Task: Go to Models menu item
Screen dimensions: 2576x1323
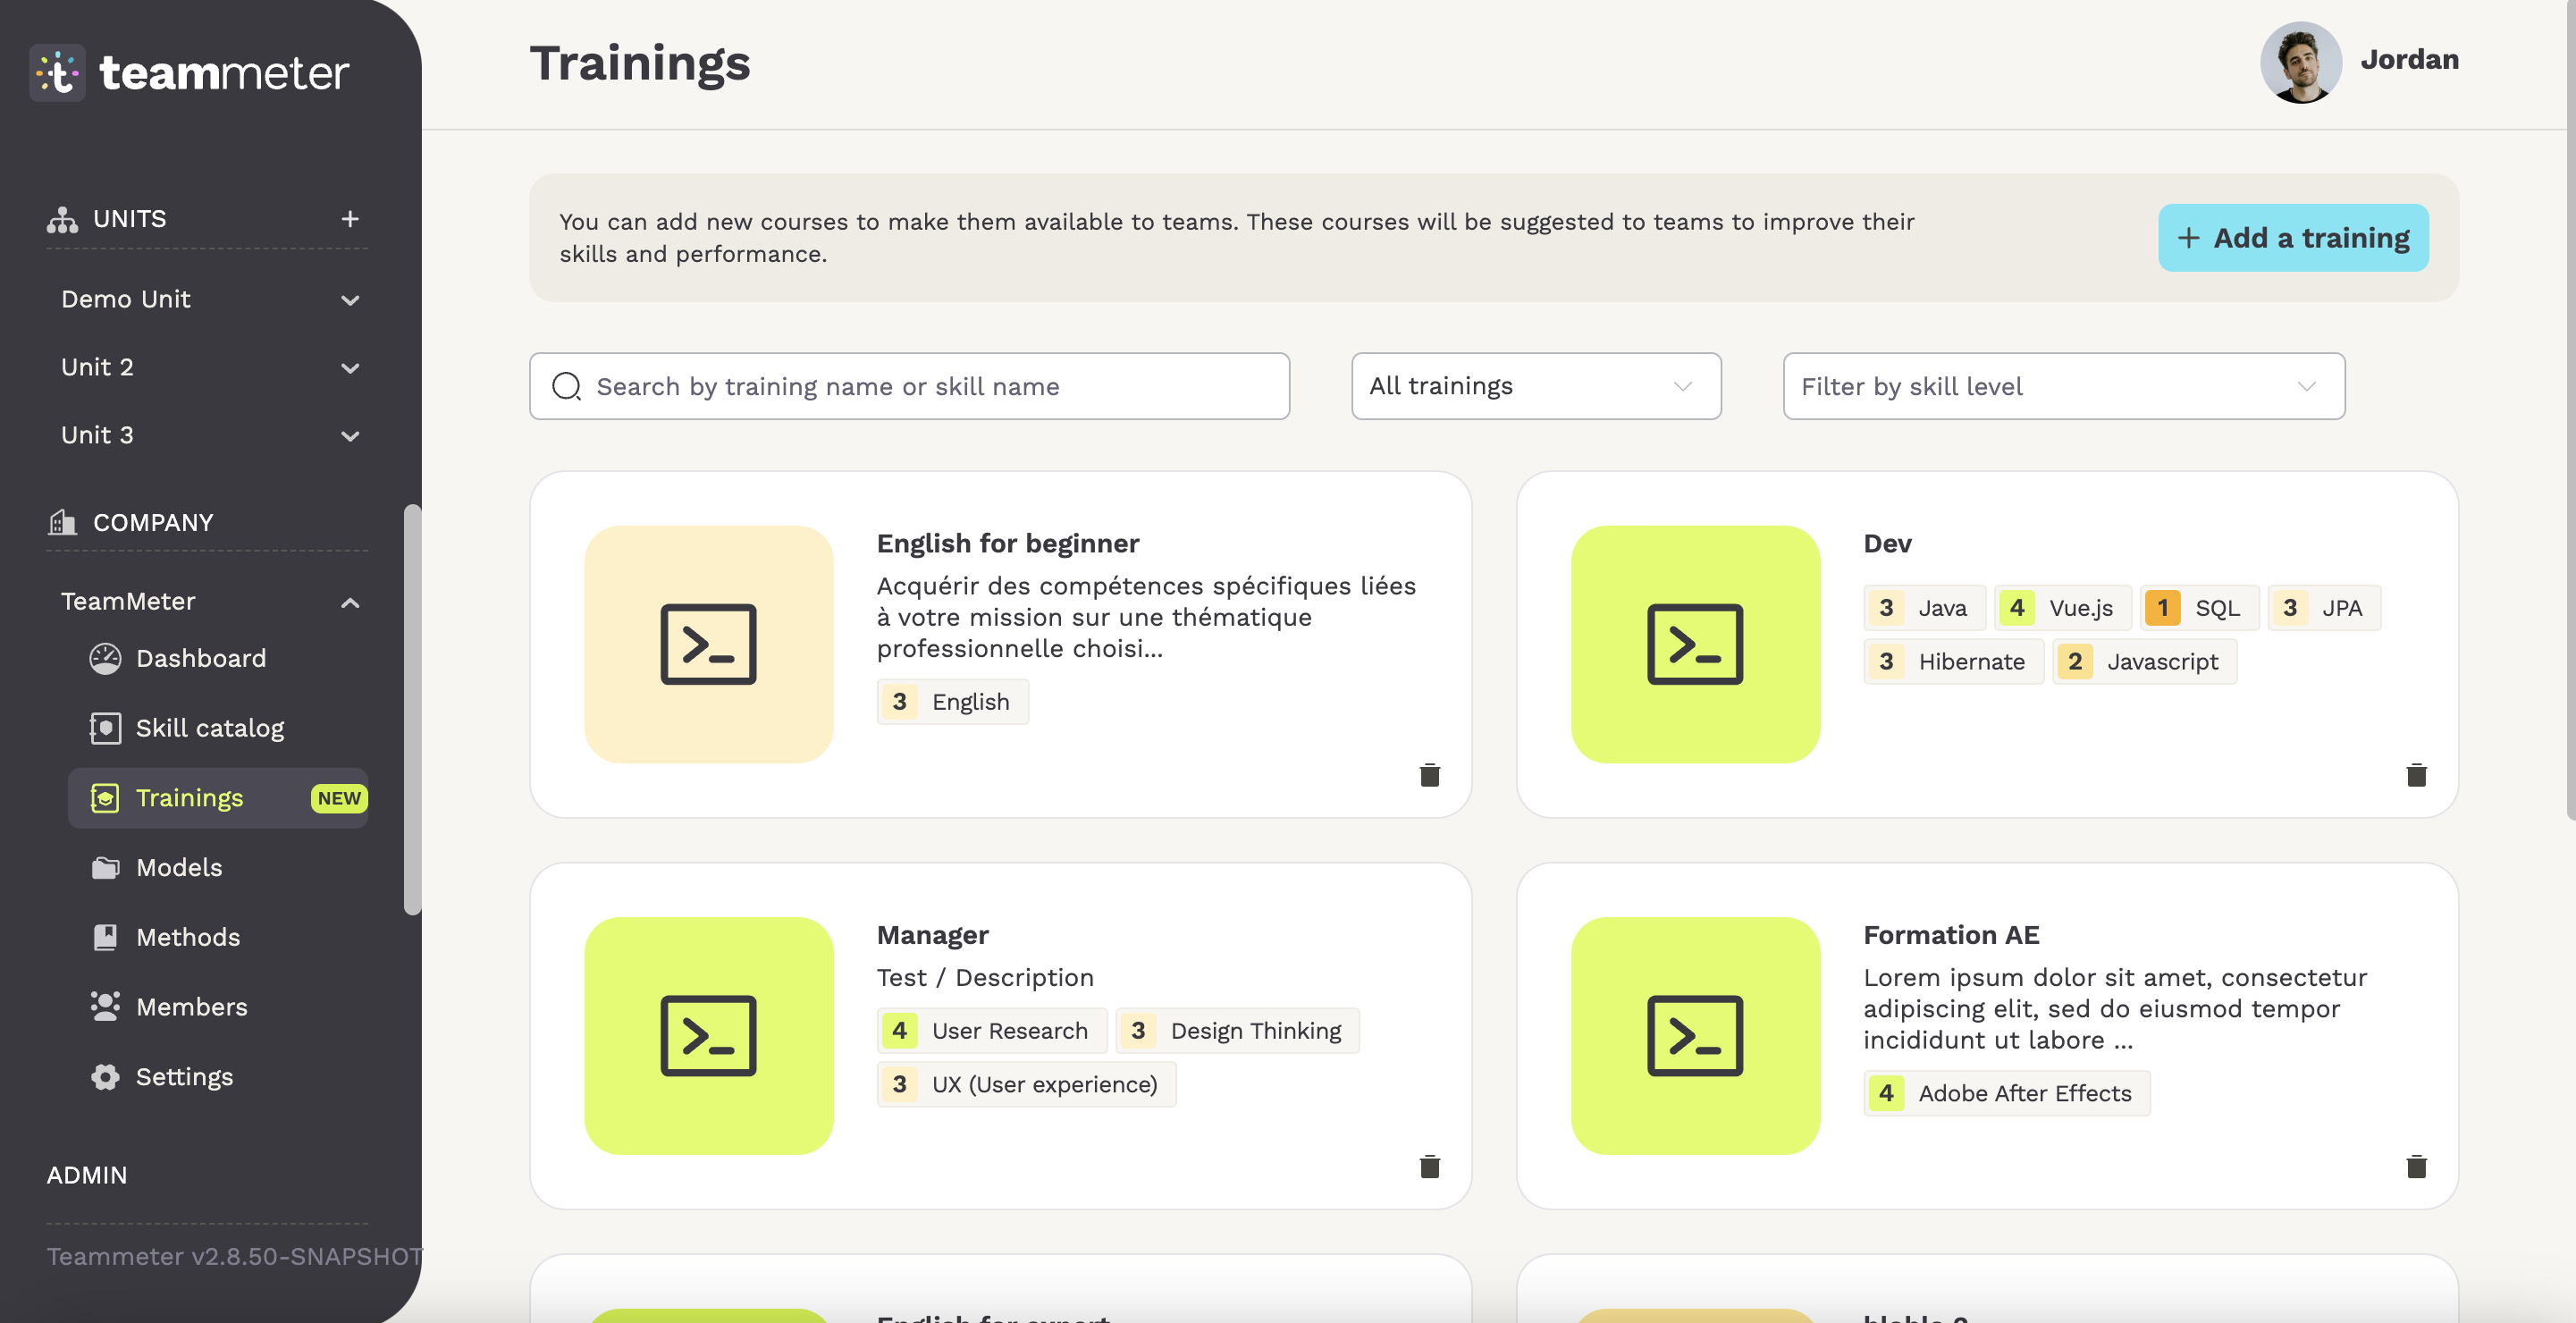Action: pos(179,867)
